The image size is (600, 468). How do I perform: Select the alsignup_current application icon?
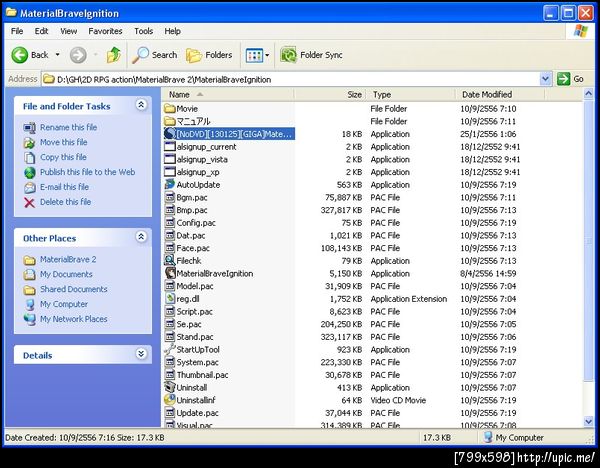click(x=170, y=147)
